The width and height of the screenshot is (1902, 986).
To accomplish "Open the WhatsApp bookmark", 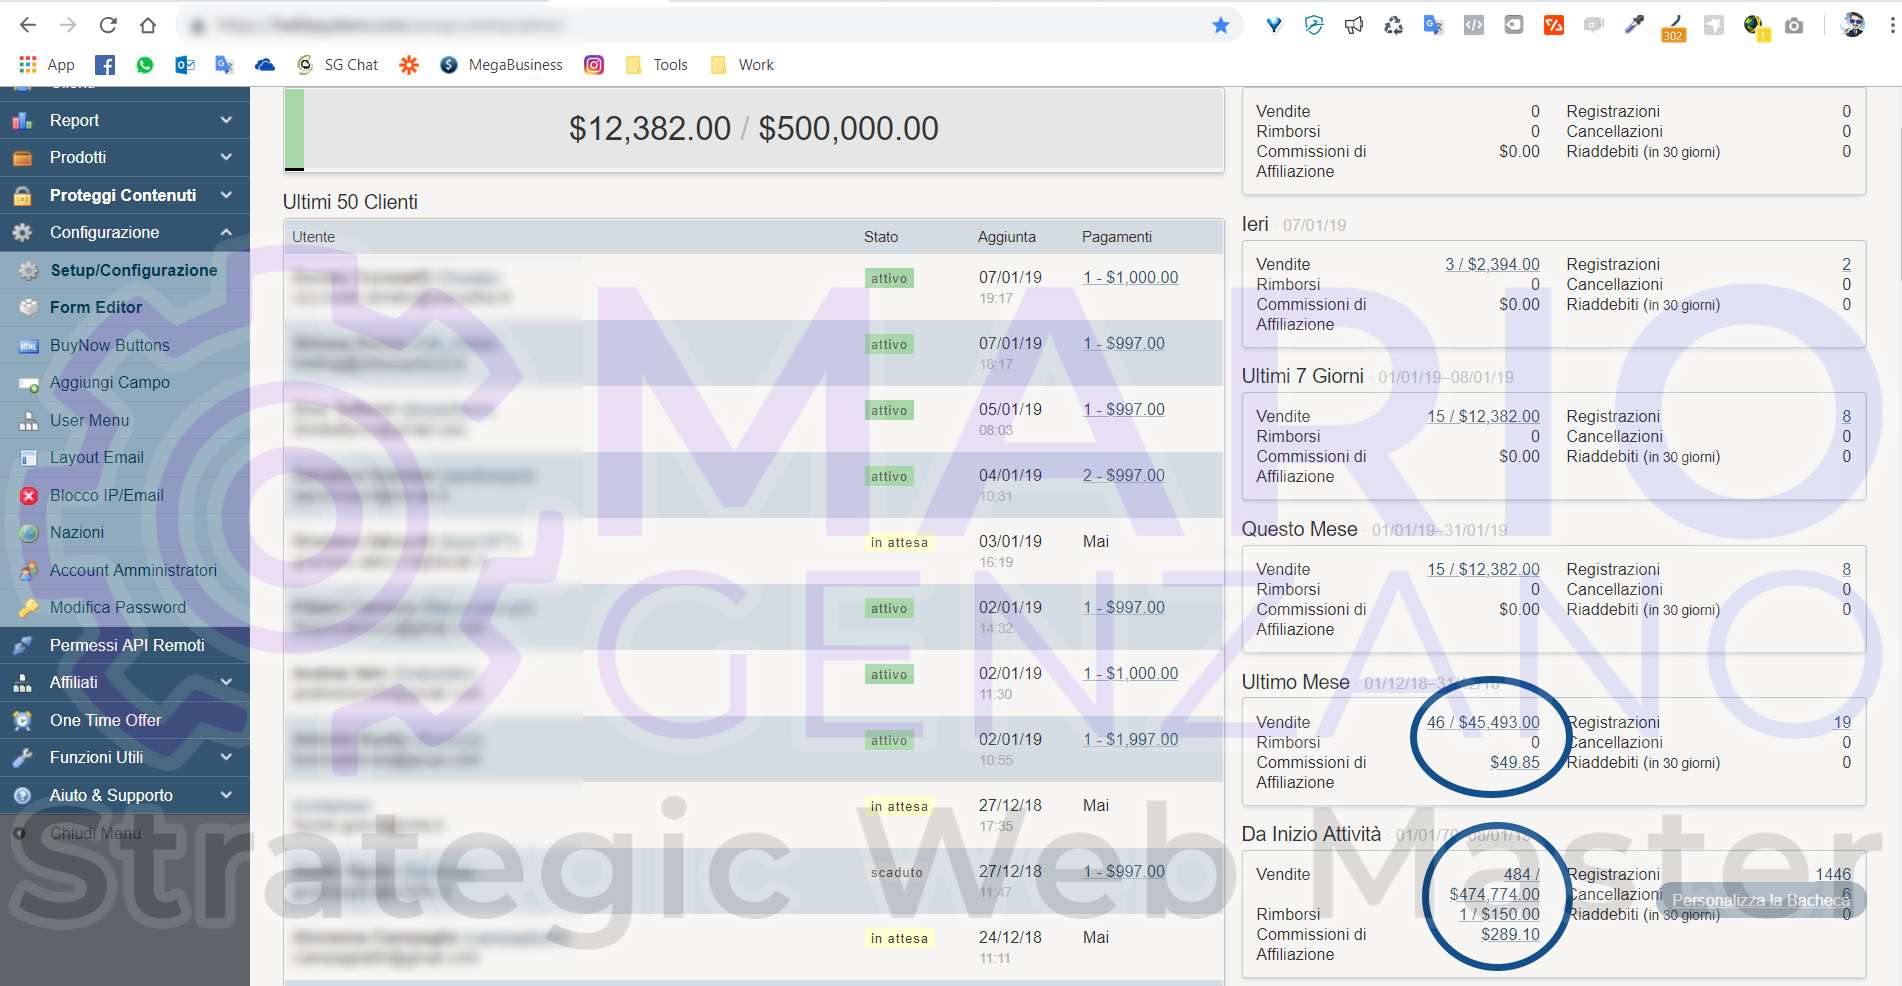I will point(145,65).
